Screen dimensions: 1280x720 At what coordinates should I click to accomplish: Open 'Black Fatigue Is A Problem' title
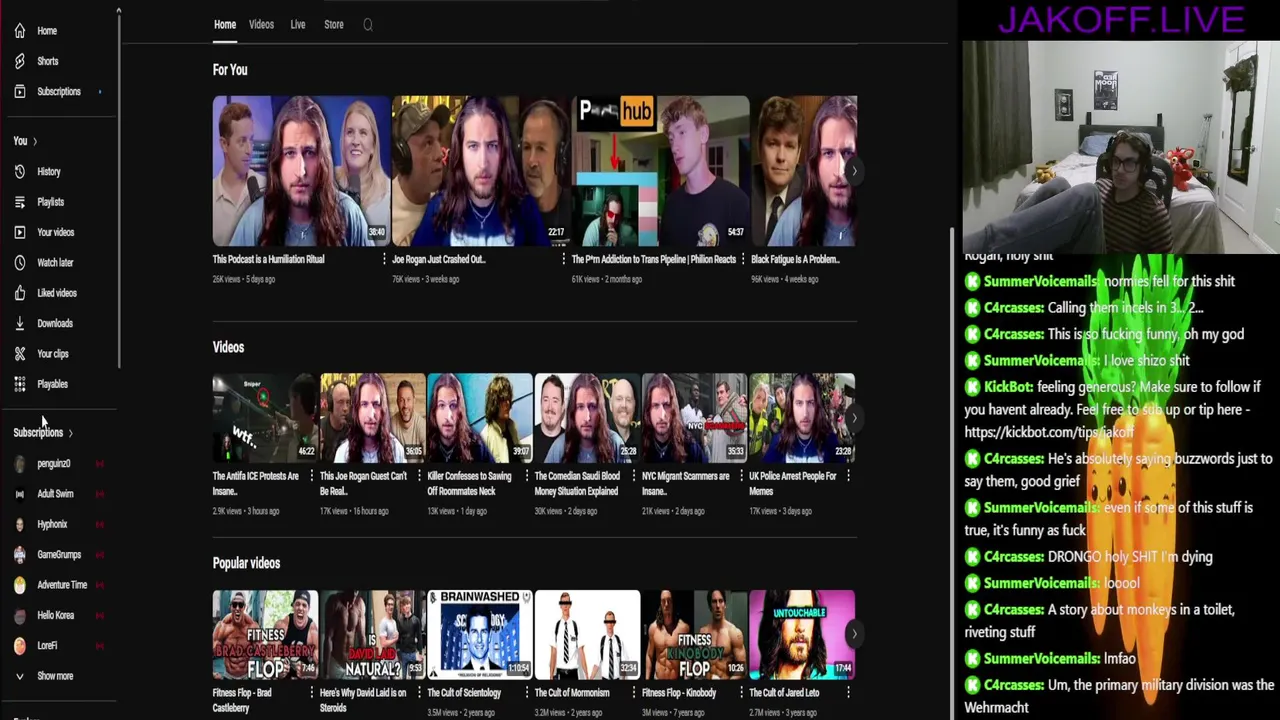coord(795,259)
